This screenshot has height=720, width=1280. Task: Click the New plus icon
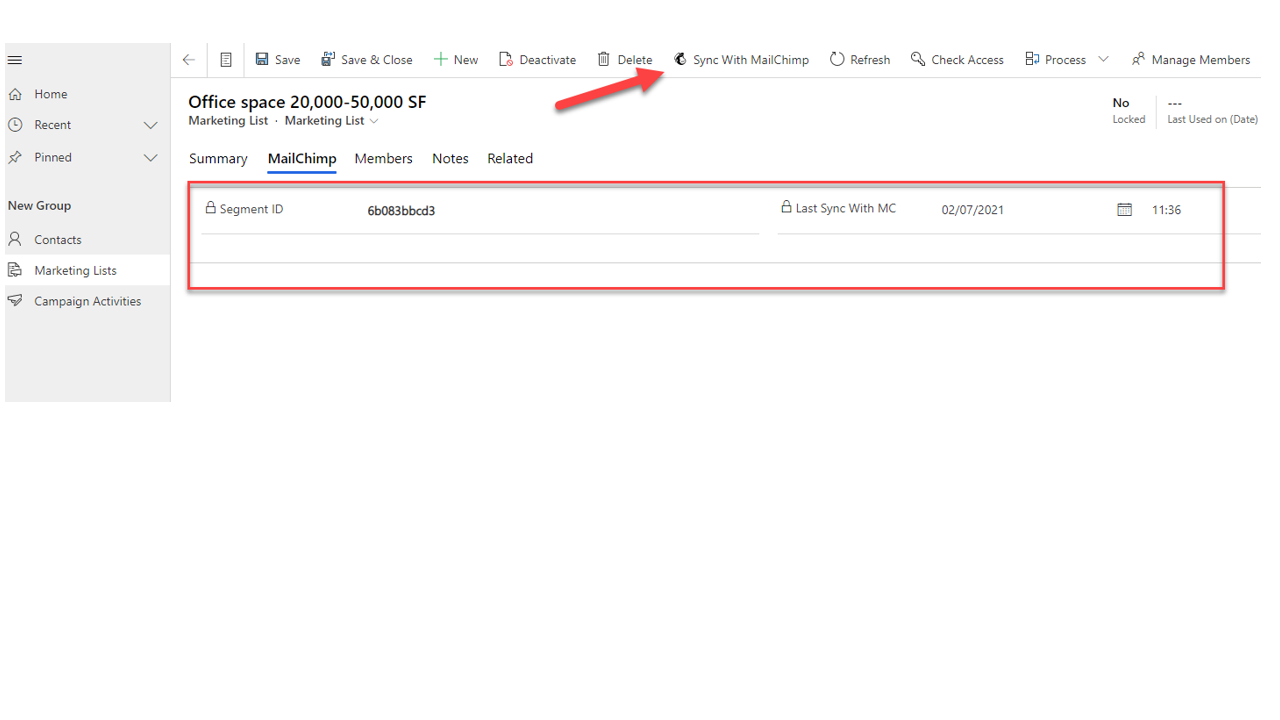(441, 59)
